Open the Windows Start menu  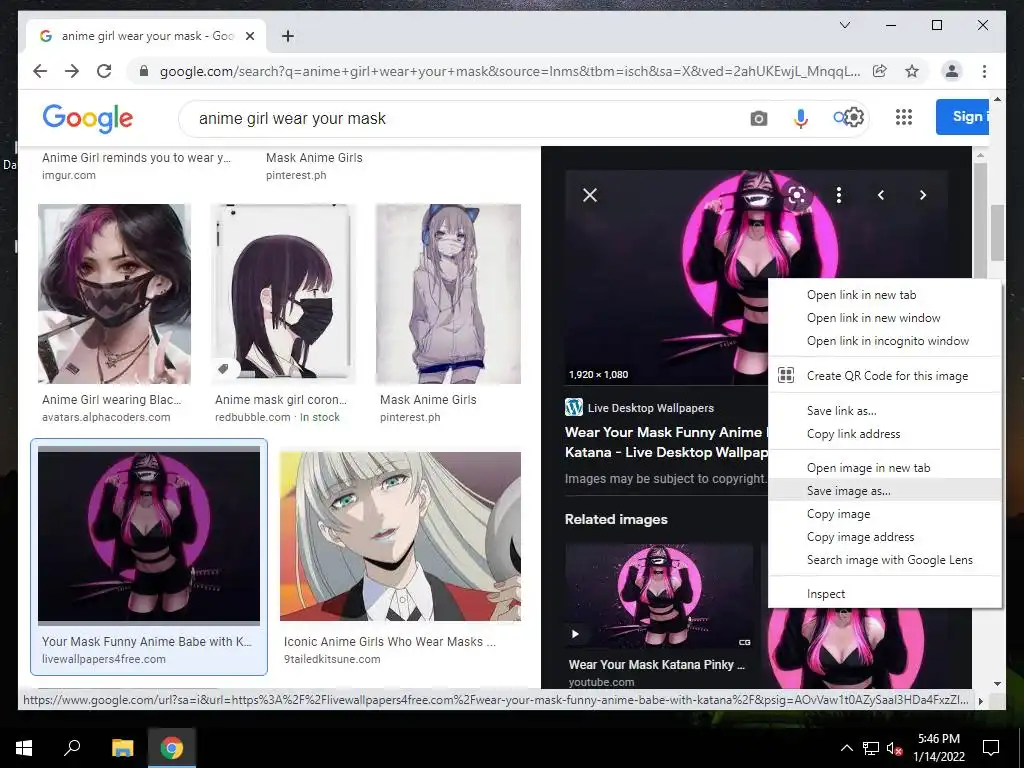(24, 748)
